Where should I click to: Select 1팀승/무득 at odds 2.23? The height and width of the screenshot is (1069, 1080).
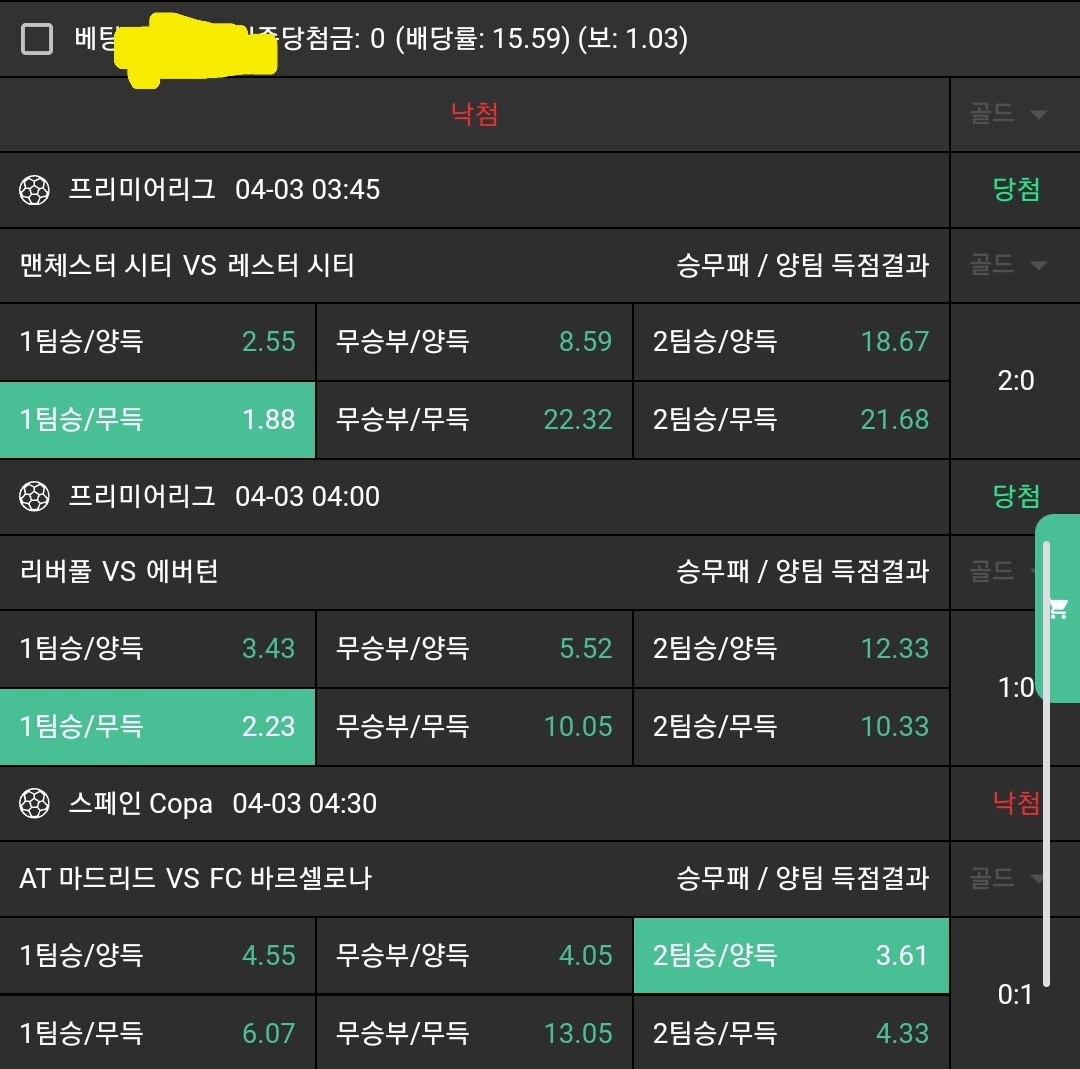[x=158, y=726]
